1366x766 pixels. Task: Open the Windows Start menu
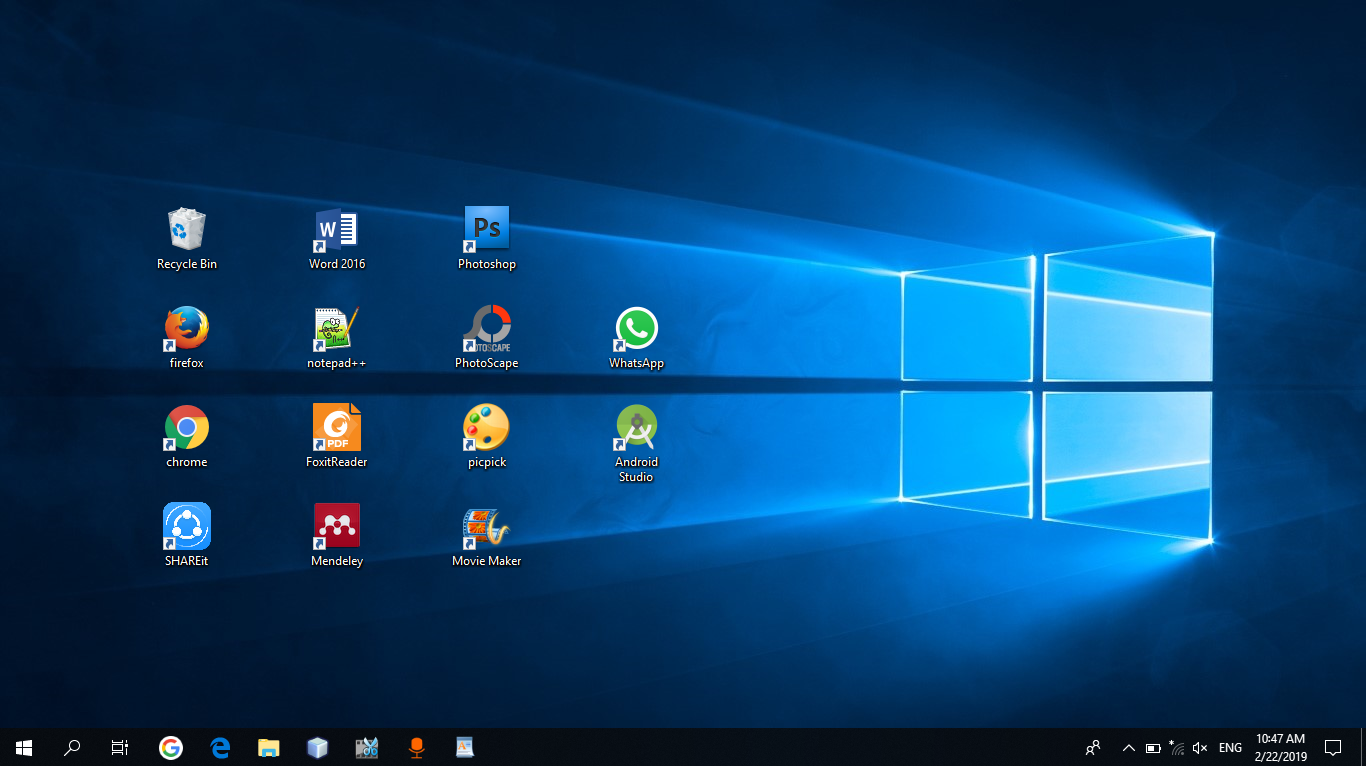click(24, 747)
